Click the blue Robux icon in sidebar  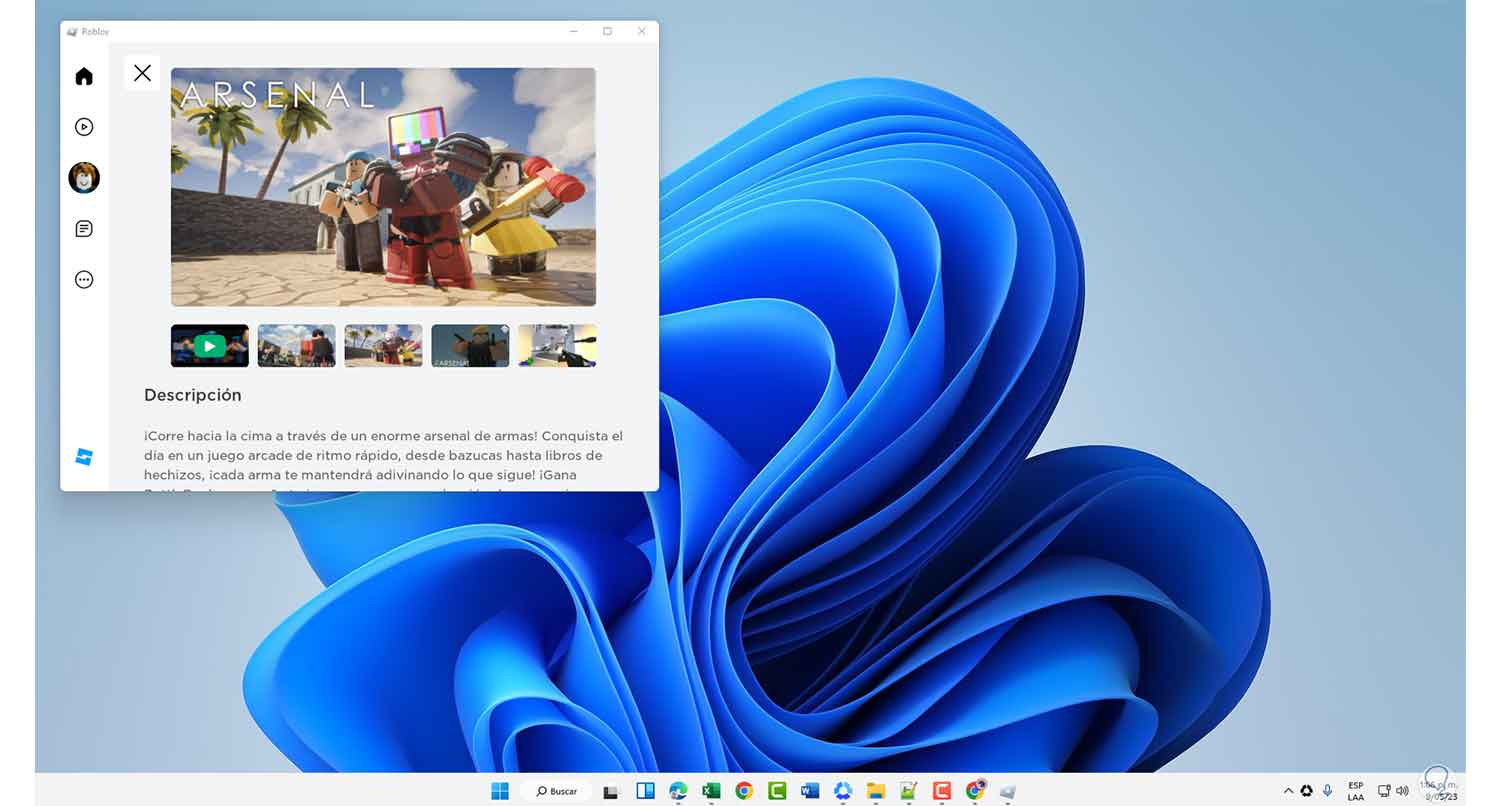84,457
